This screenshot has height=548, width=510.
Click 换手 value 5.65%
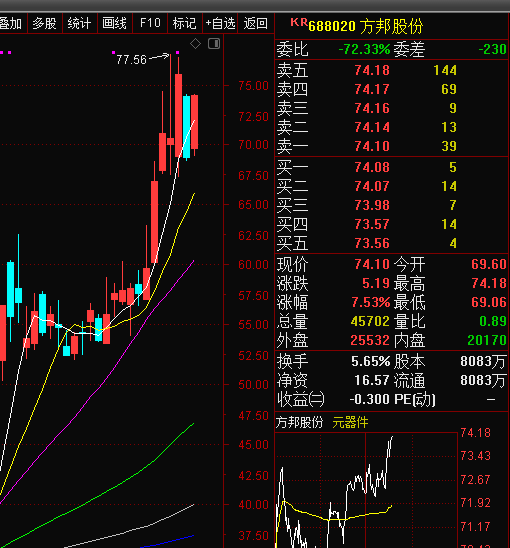(x=371, y=361)
